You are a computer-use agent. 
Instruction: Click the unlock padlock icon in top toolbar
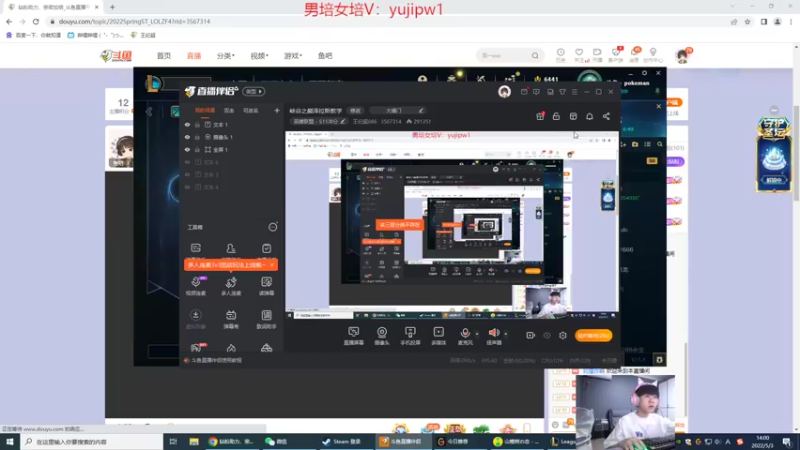(x=556, y=116)
